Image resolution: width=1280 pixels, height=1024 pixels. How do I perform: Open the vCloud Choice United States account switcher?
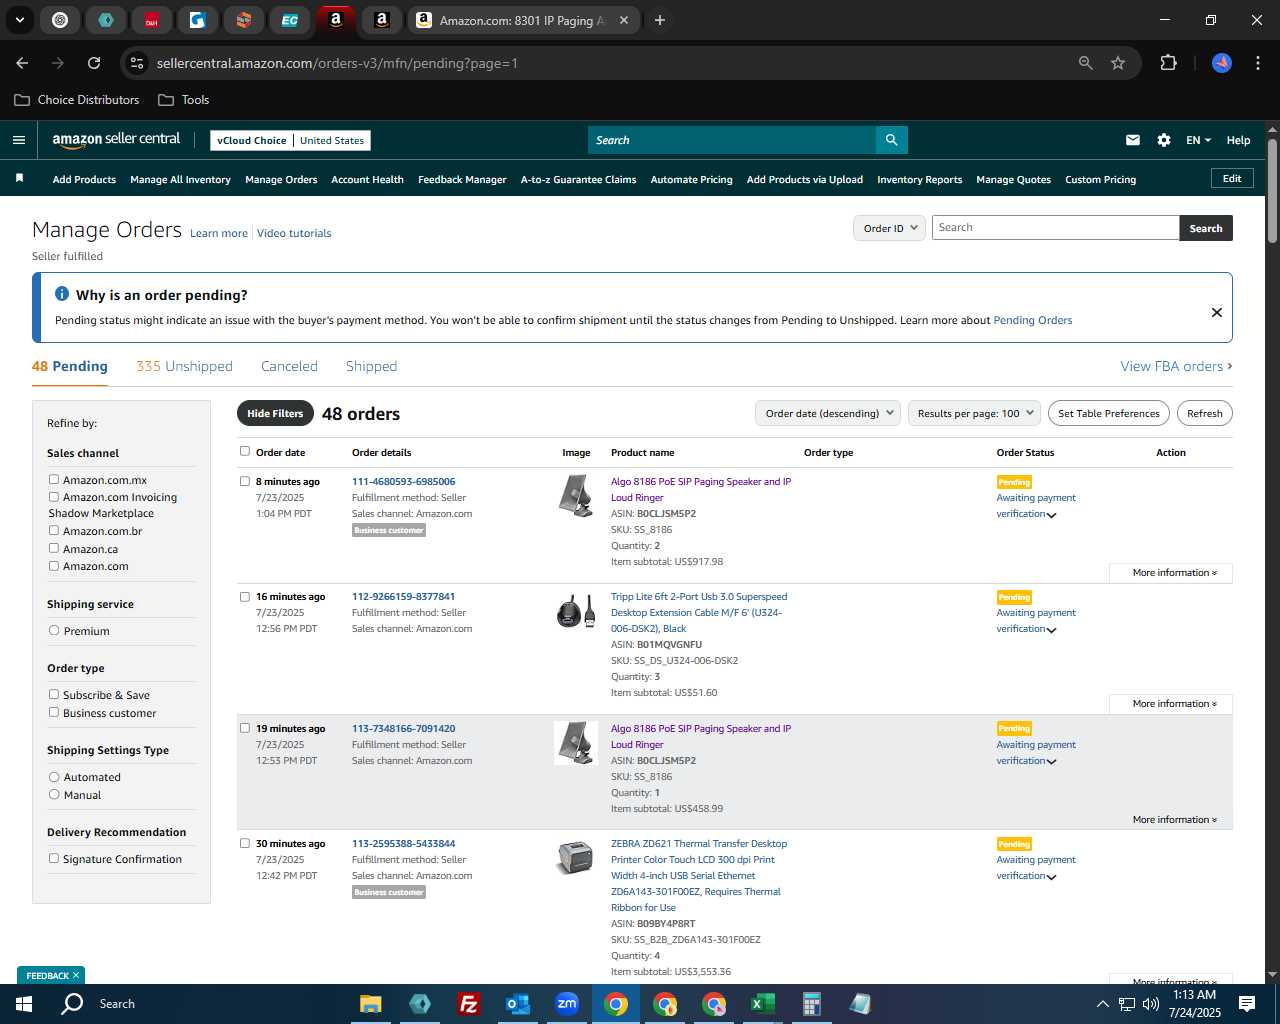pyautogui.click(x=291, y=140)
